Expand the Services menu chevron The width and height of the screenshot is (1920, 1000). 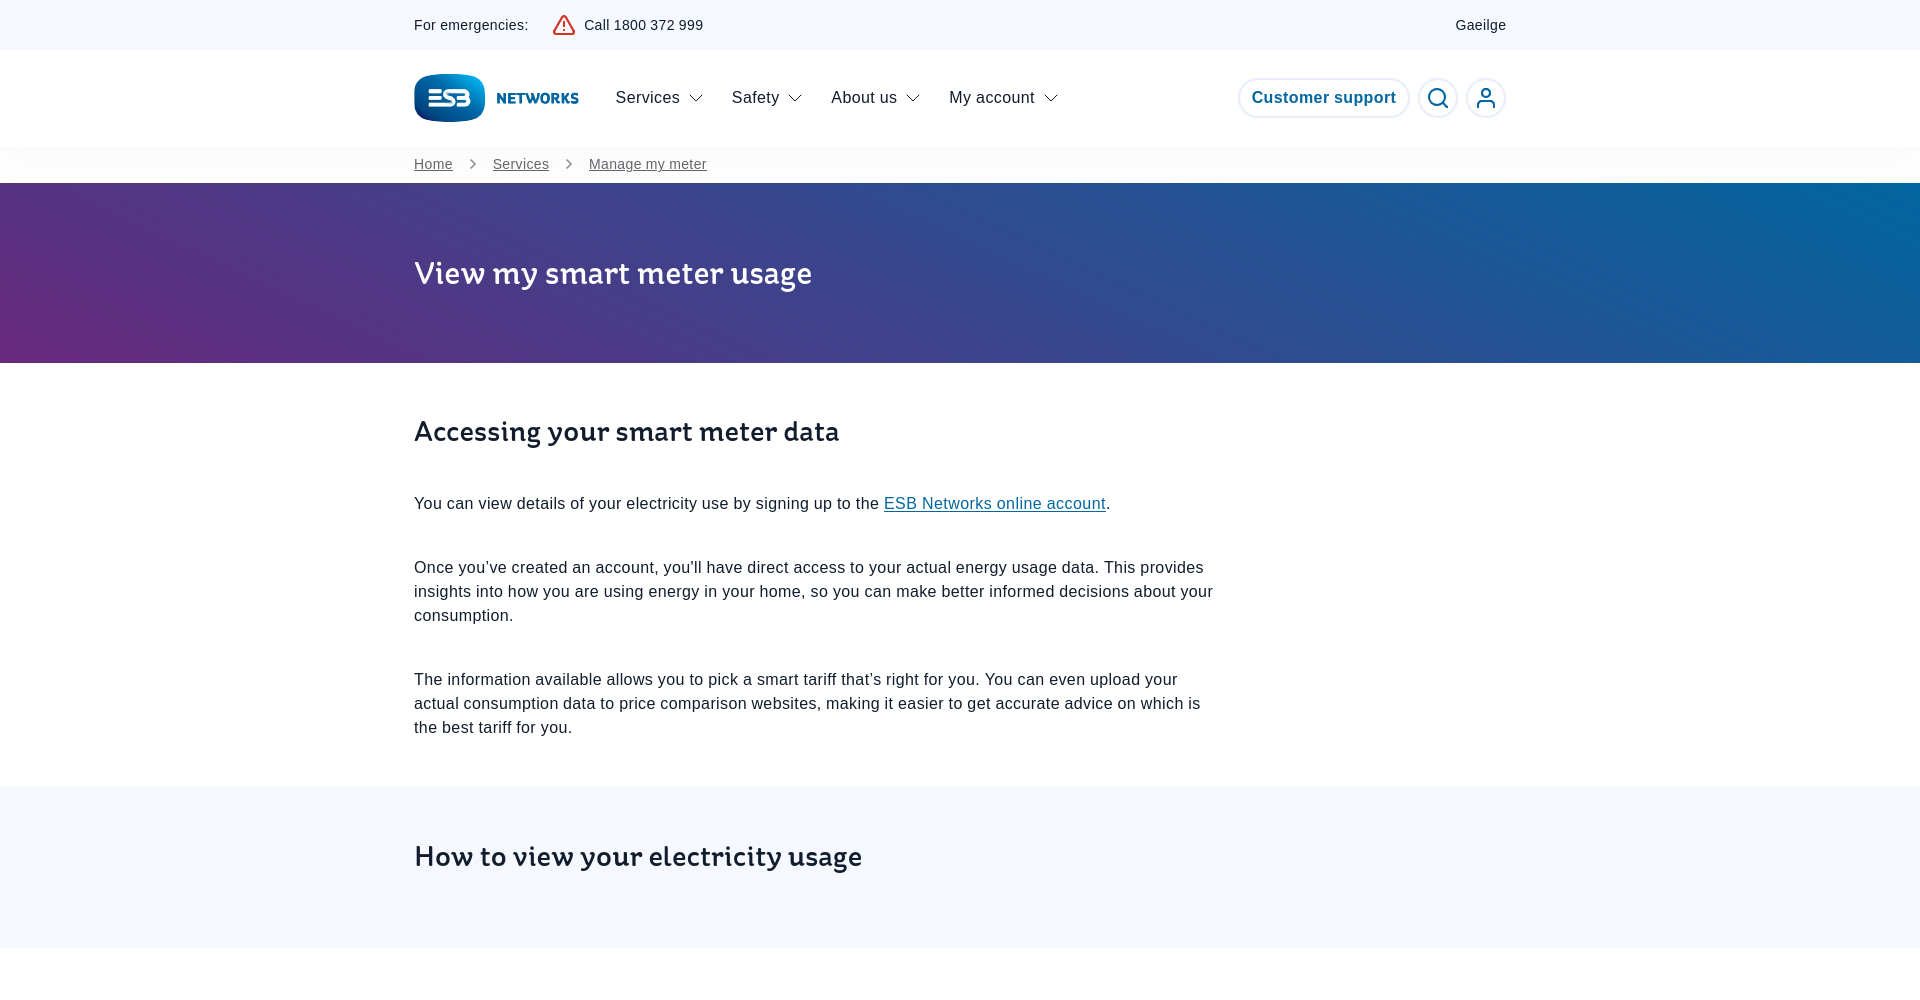coord(696,98)
